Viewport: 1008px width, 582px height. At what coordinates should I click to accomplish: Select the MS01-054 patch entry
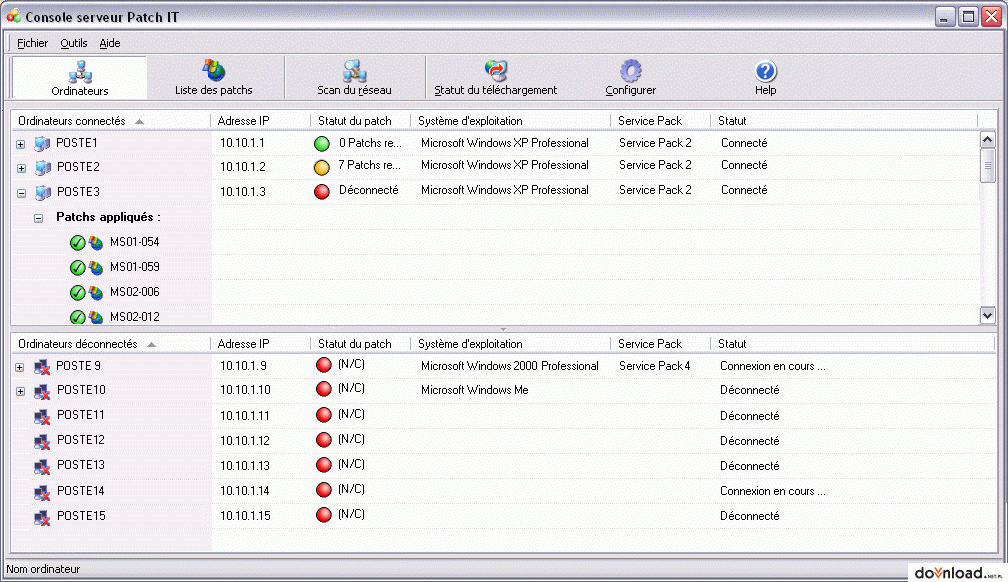pos(134,242)
